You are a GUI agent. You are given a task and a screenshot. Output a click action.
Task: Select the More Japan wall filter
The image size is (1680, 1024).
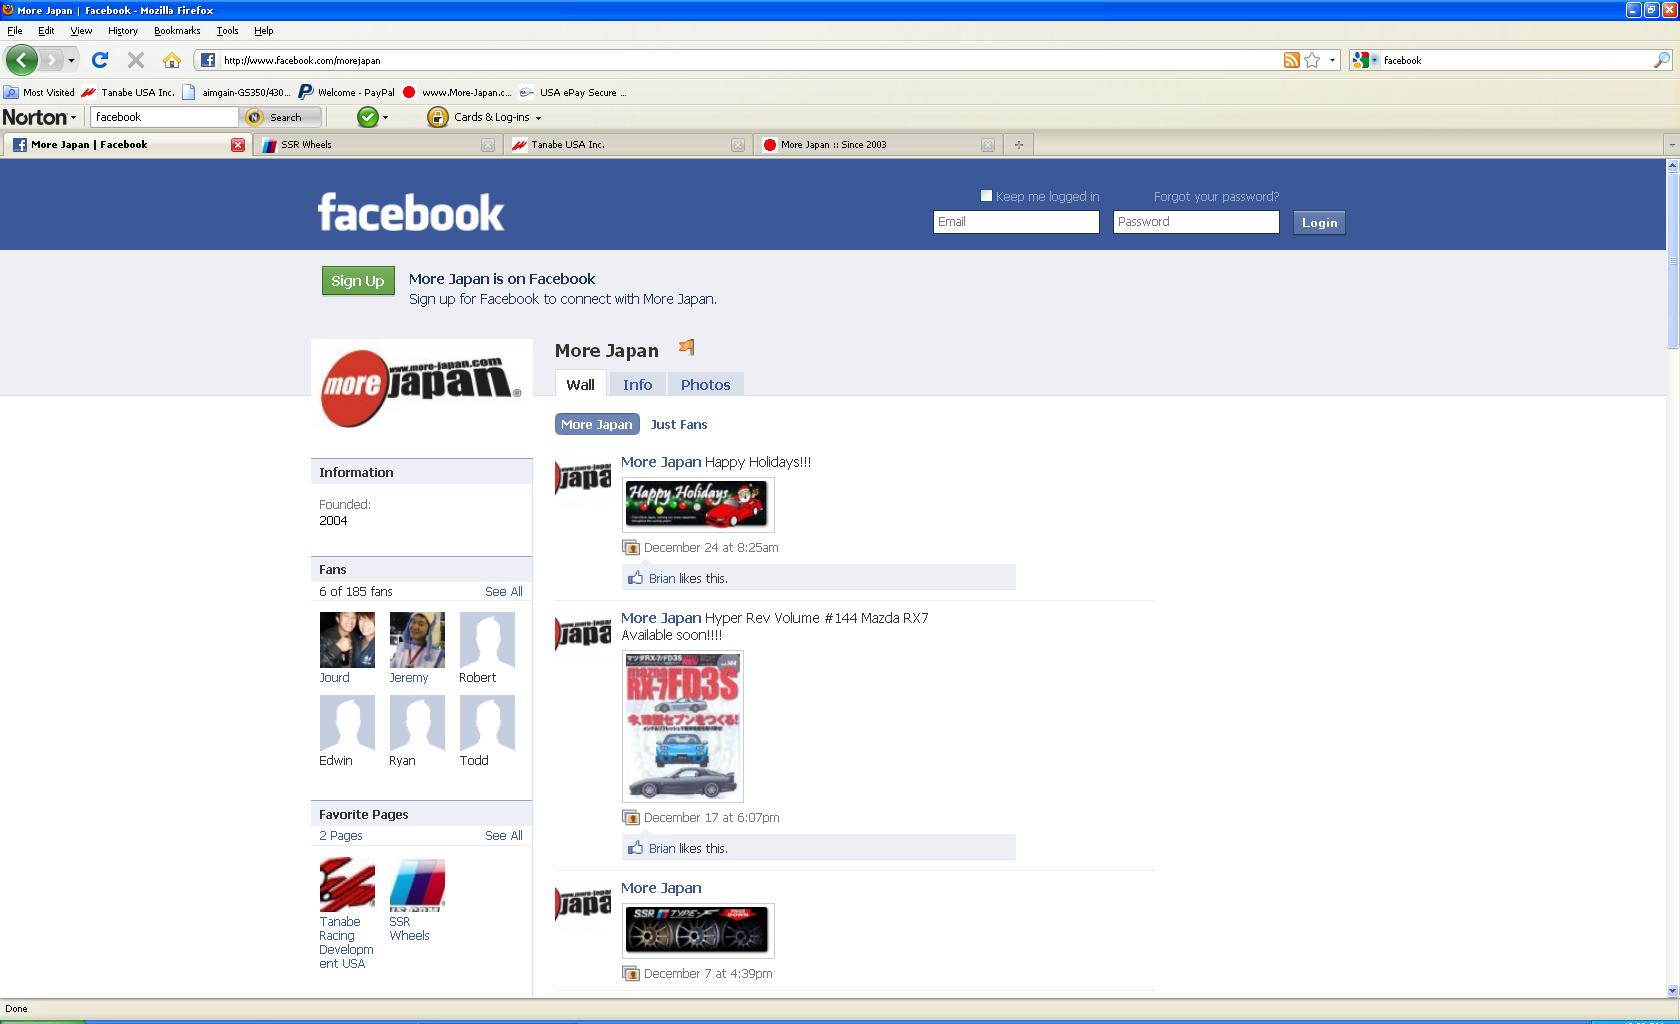(597, 424)
